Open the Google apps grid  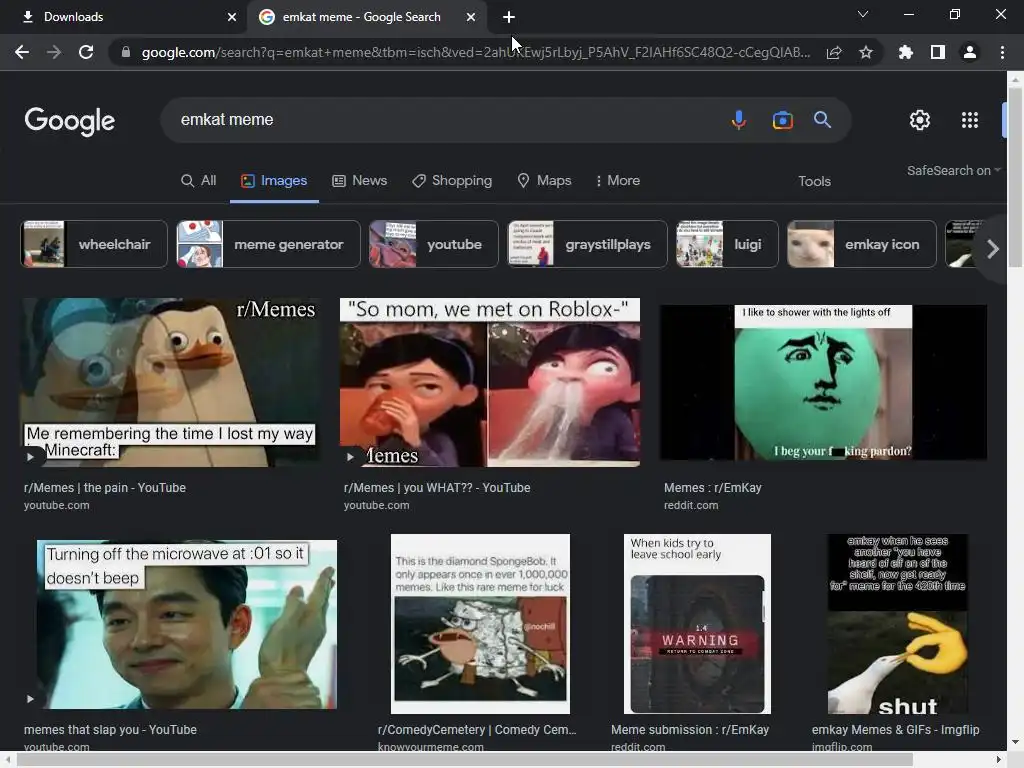coord(970,120)
